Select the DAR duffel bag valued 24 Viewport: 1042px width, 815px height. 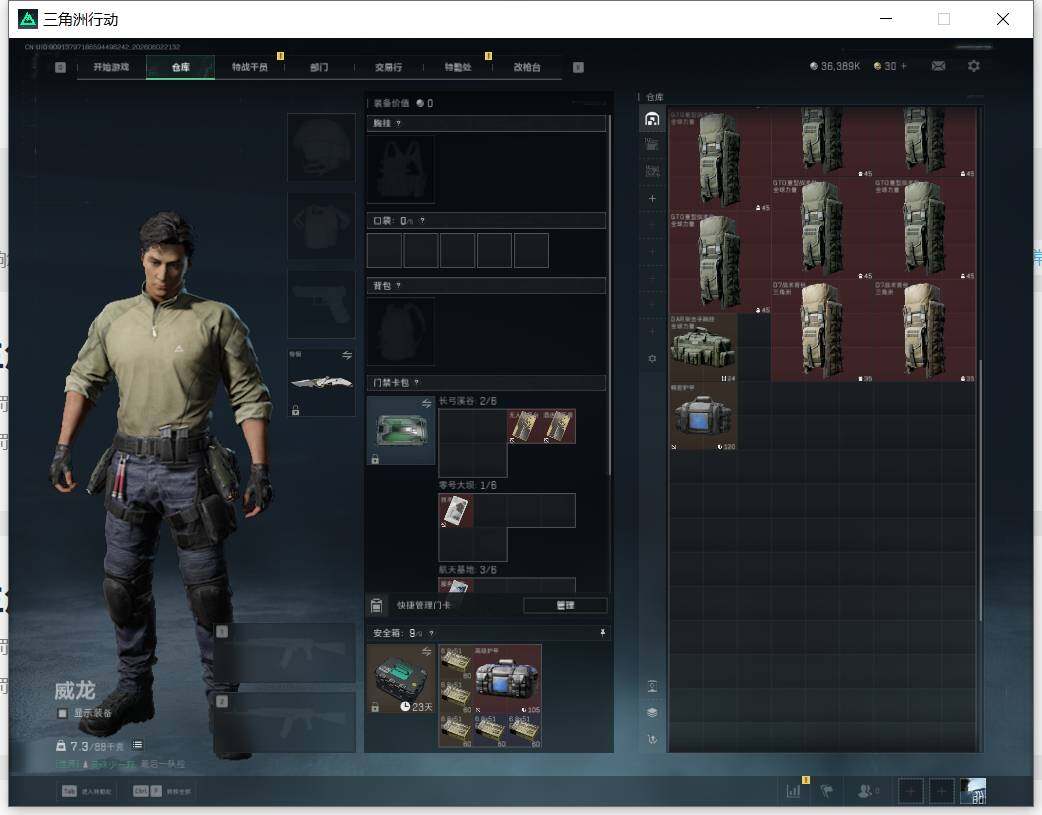(703, 348)
